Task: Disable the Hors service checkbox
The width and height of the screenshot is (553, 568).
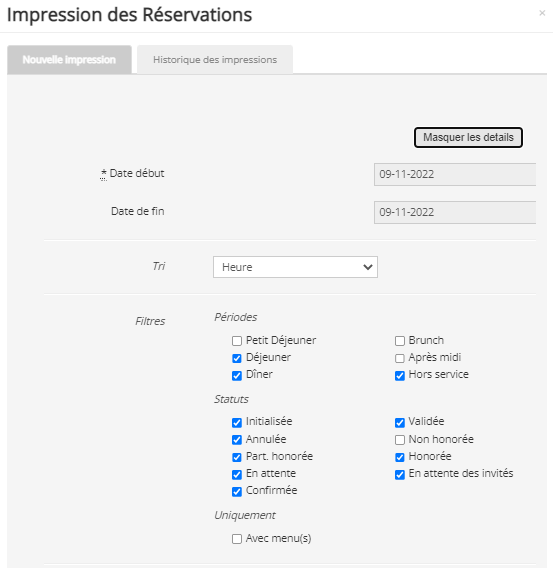Action: 400,376
